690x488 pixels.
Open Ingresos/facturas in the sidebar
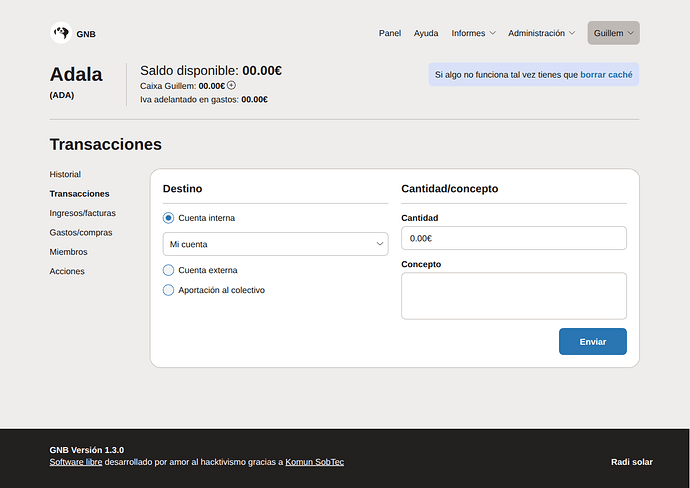[82, 213]
